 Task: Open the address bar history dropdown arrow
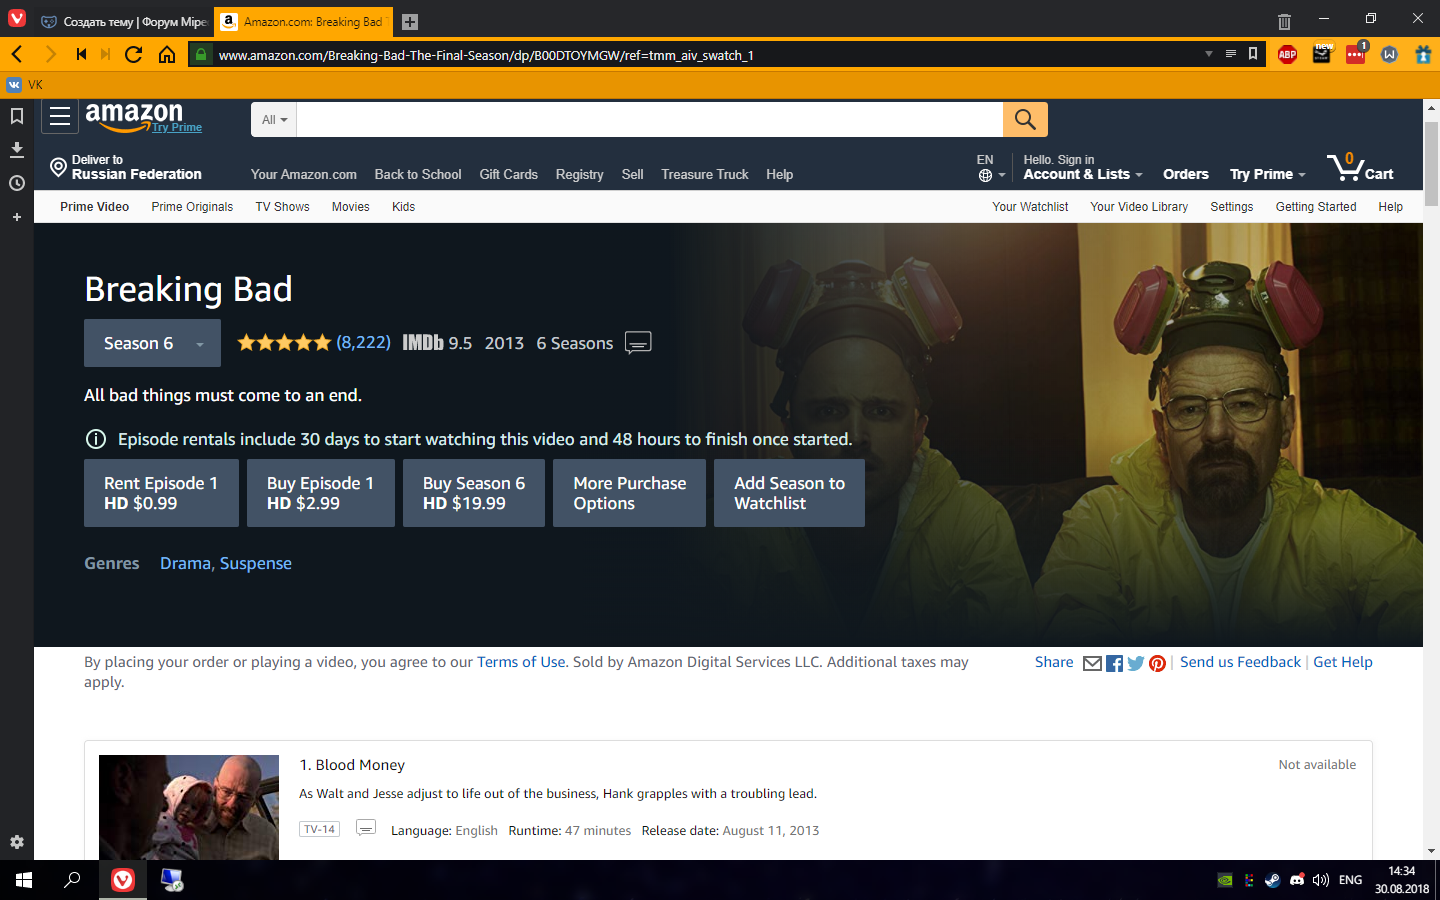tap(1209, 54)
